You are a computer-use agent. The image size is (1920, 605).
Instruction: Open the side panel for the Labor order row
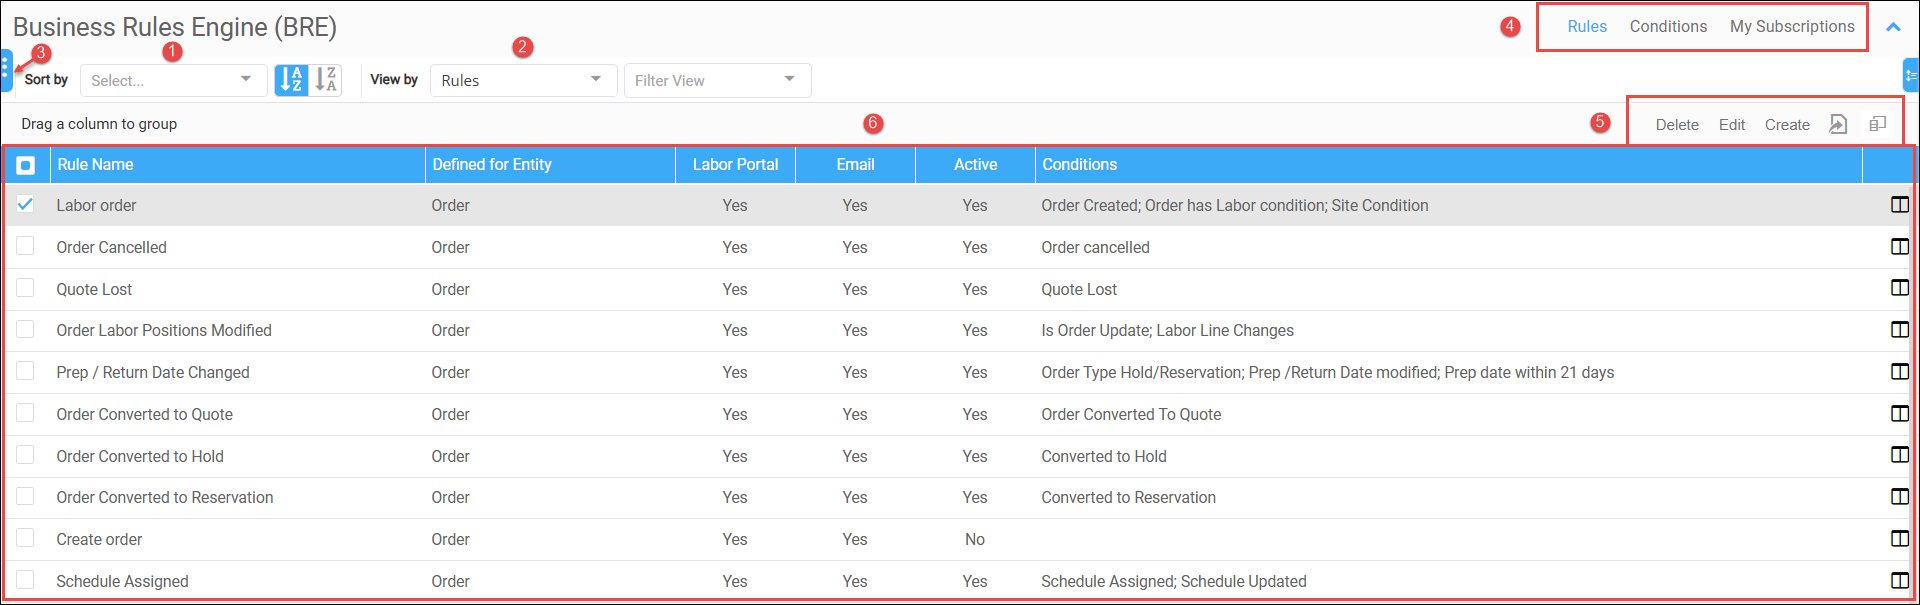pyautogui.click(x=1900, y=205)
